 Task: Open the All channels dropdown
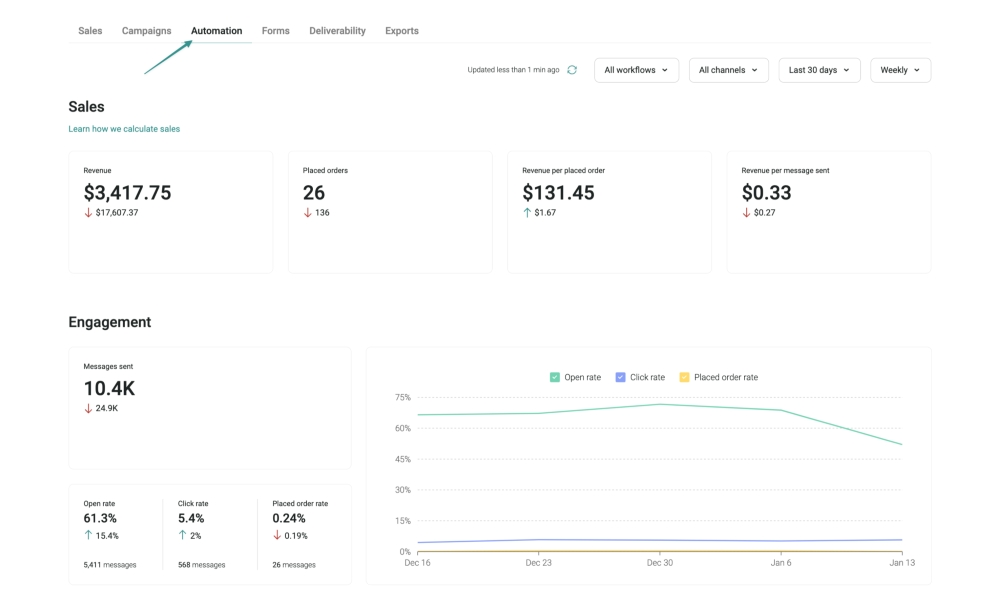coord(728,69)
